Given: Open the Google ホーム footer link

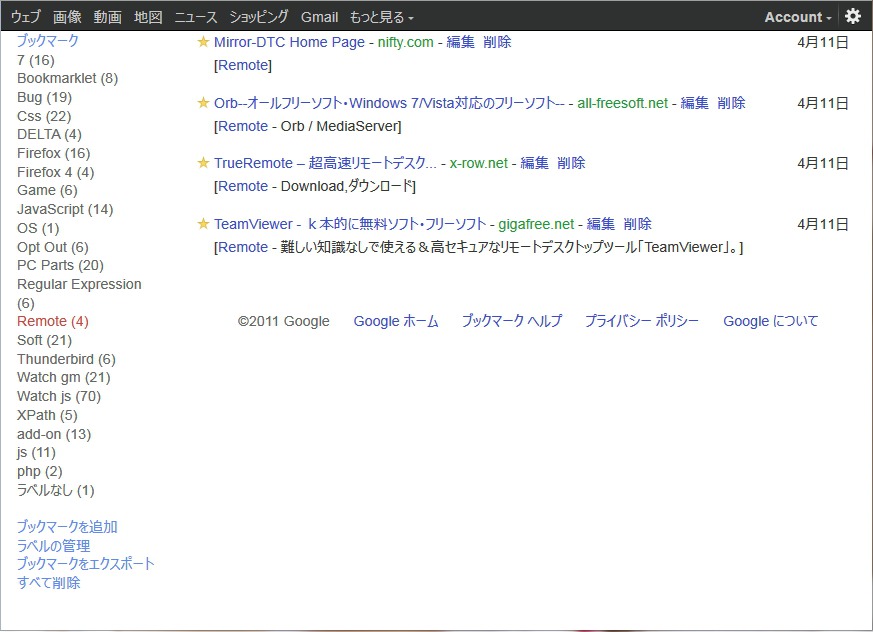Looking at the screenshot, I should coord(395,321).
